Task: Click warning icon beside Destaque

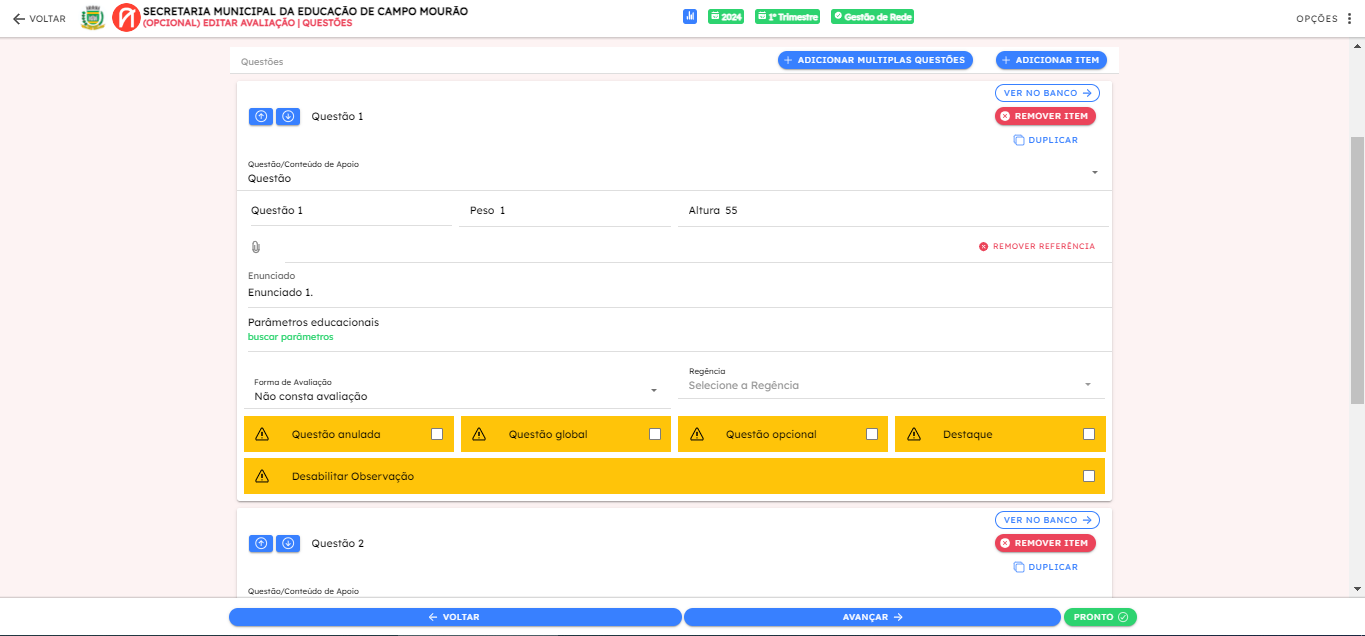Action: tap(914, 434)
